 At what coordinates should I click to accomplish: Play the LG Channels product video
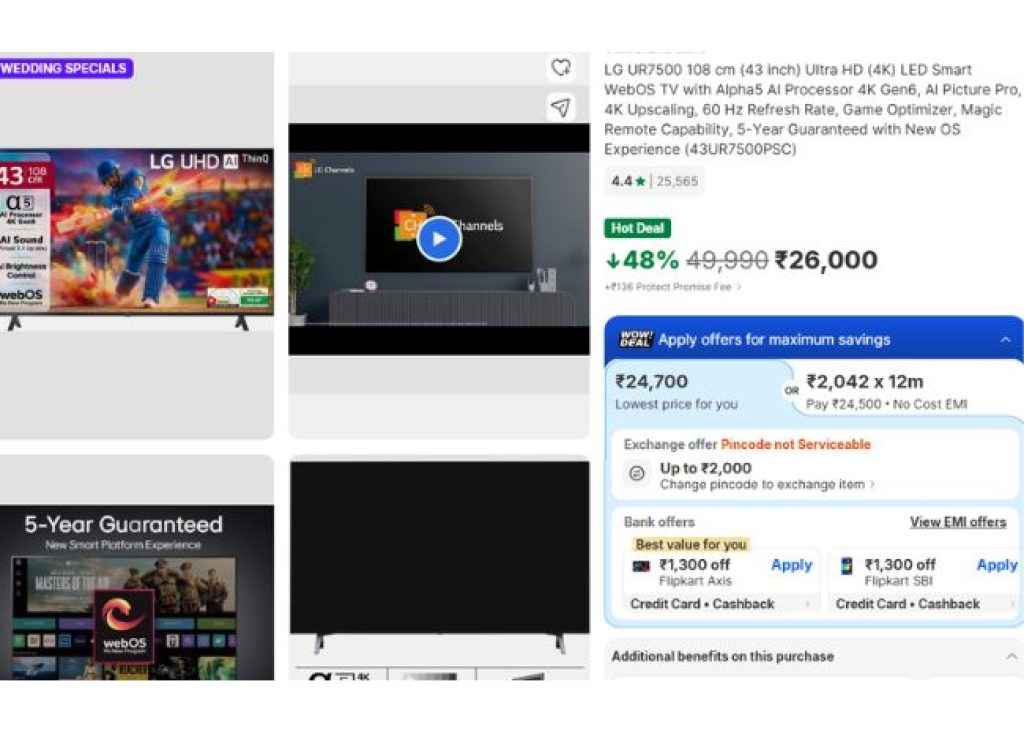point(438,238)
